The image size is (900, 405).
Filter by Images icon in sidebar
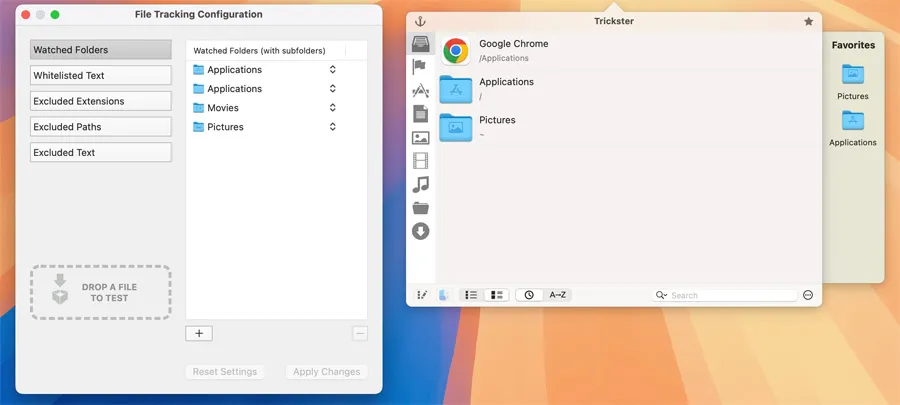(421, 138)
